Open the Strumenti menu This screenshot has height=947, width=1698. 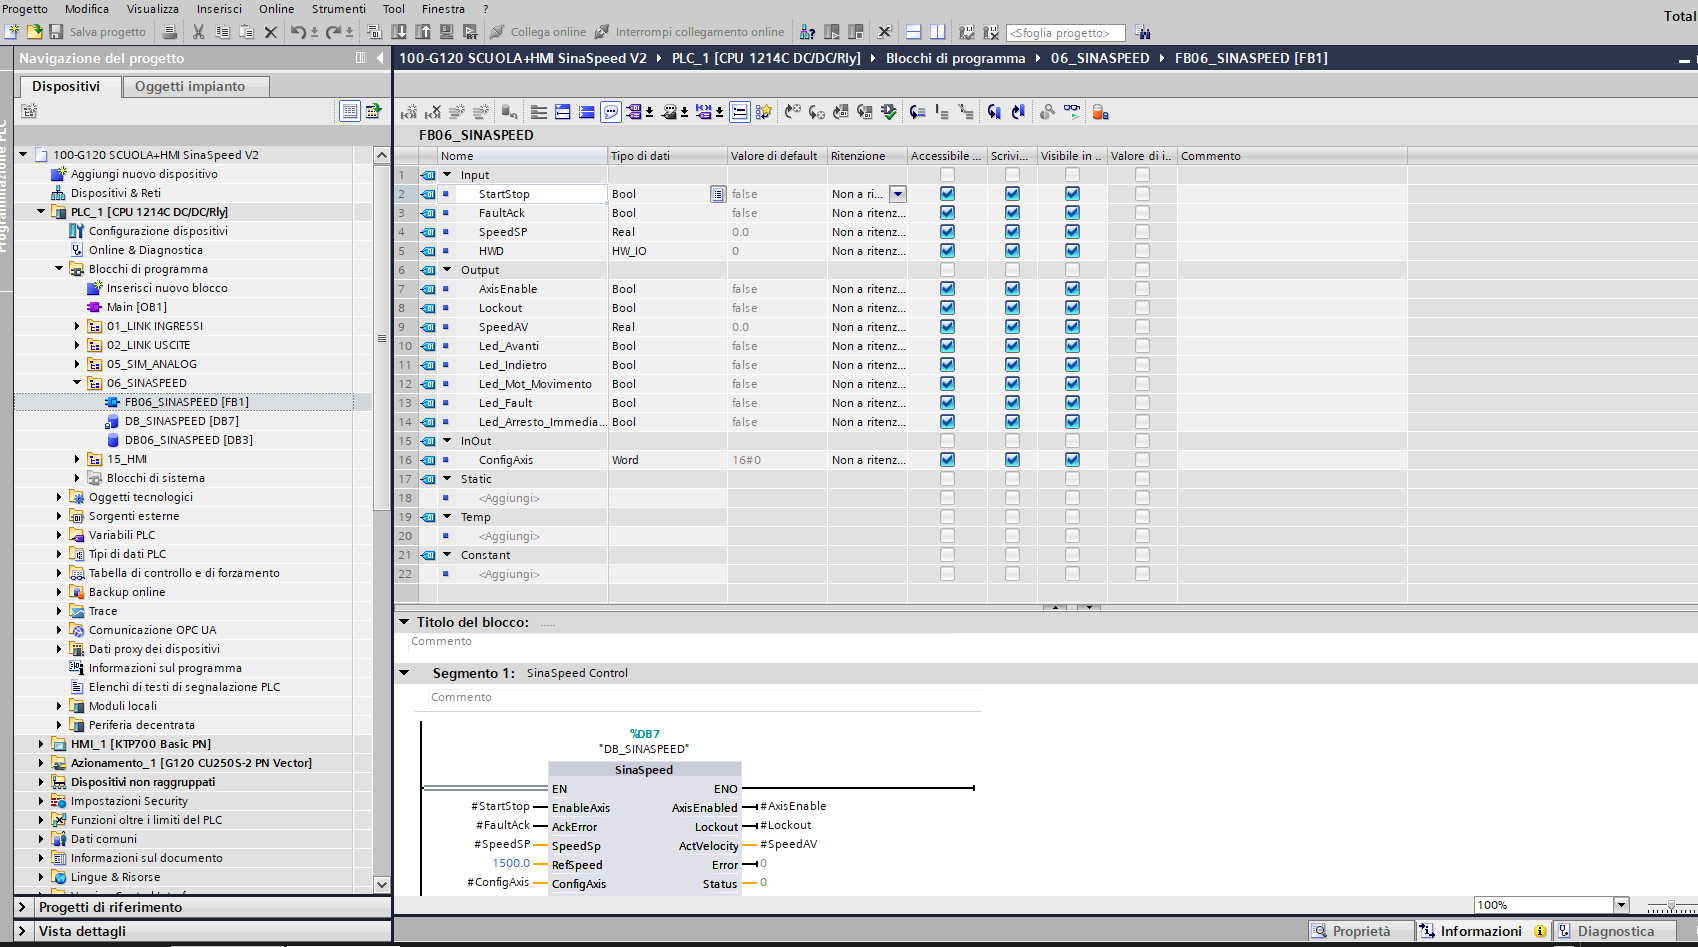tap(338, 9)
